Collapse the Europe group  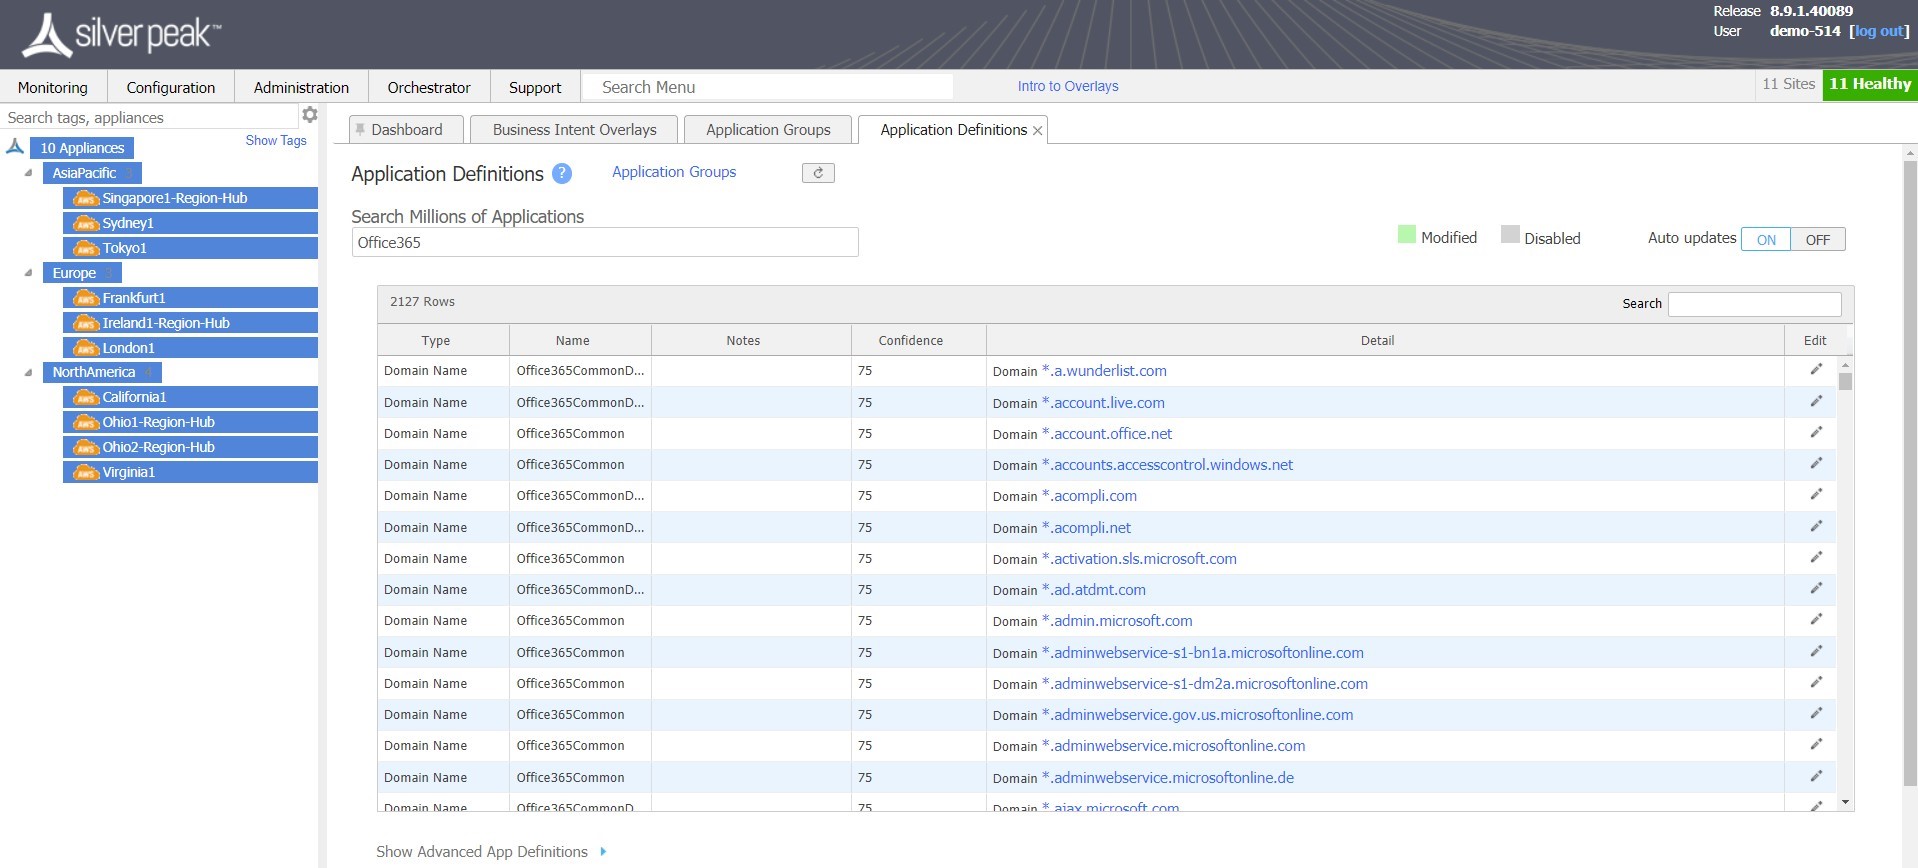[28, 273]
